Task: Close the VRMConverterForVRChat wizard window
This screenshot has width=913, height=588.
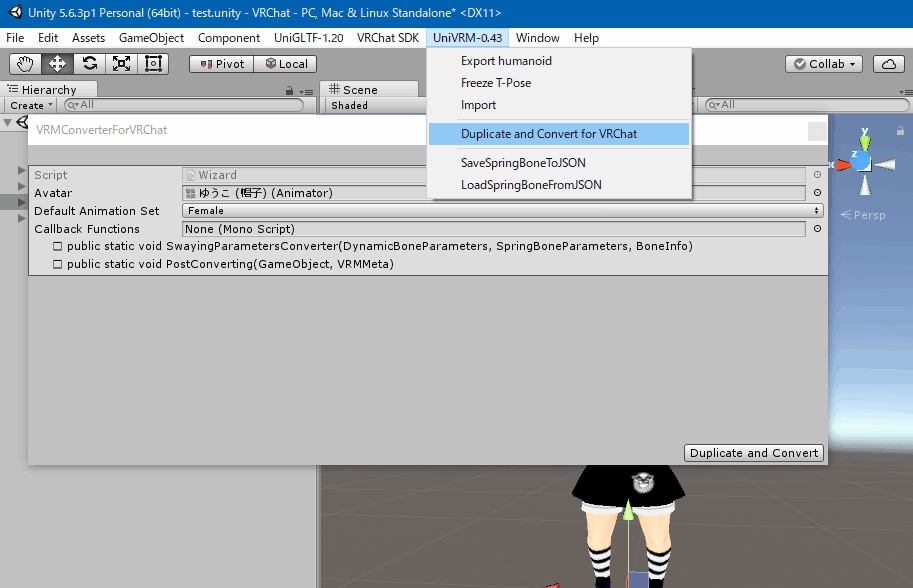Action: click(818, 132)
